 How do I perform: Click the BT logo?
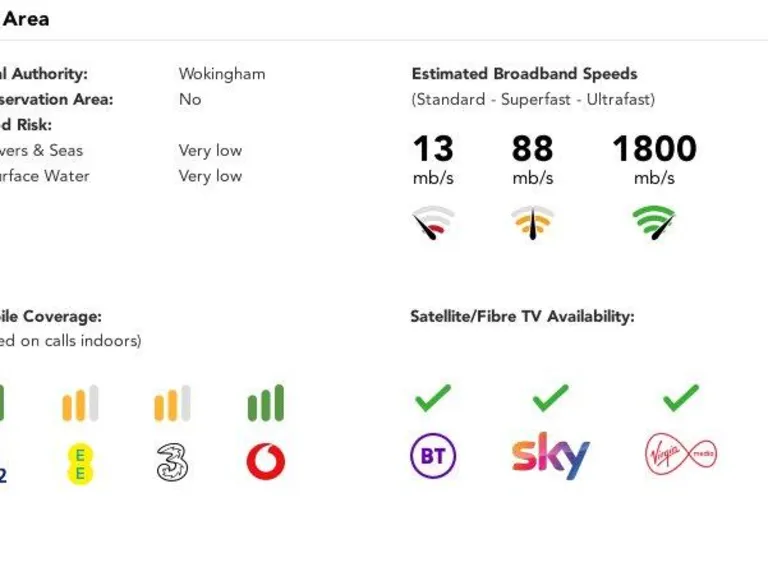pos(433,457)
